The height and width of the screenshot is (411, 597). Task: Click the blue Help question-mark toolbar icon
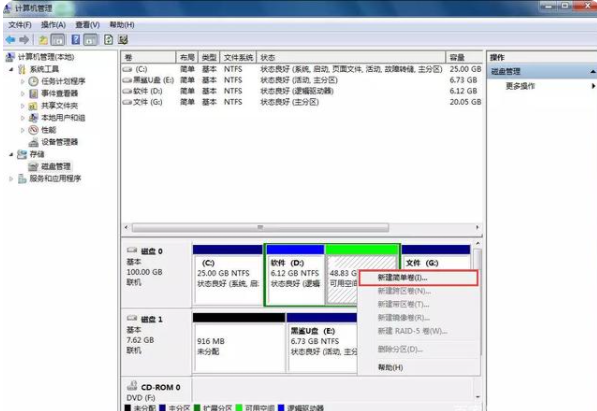[x=76, y=39]
